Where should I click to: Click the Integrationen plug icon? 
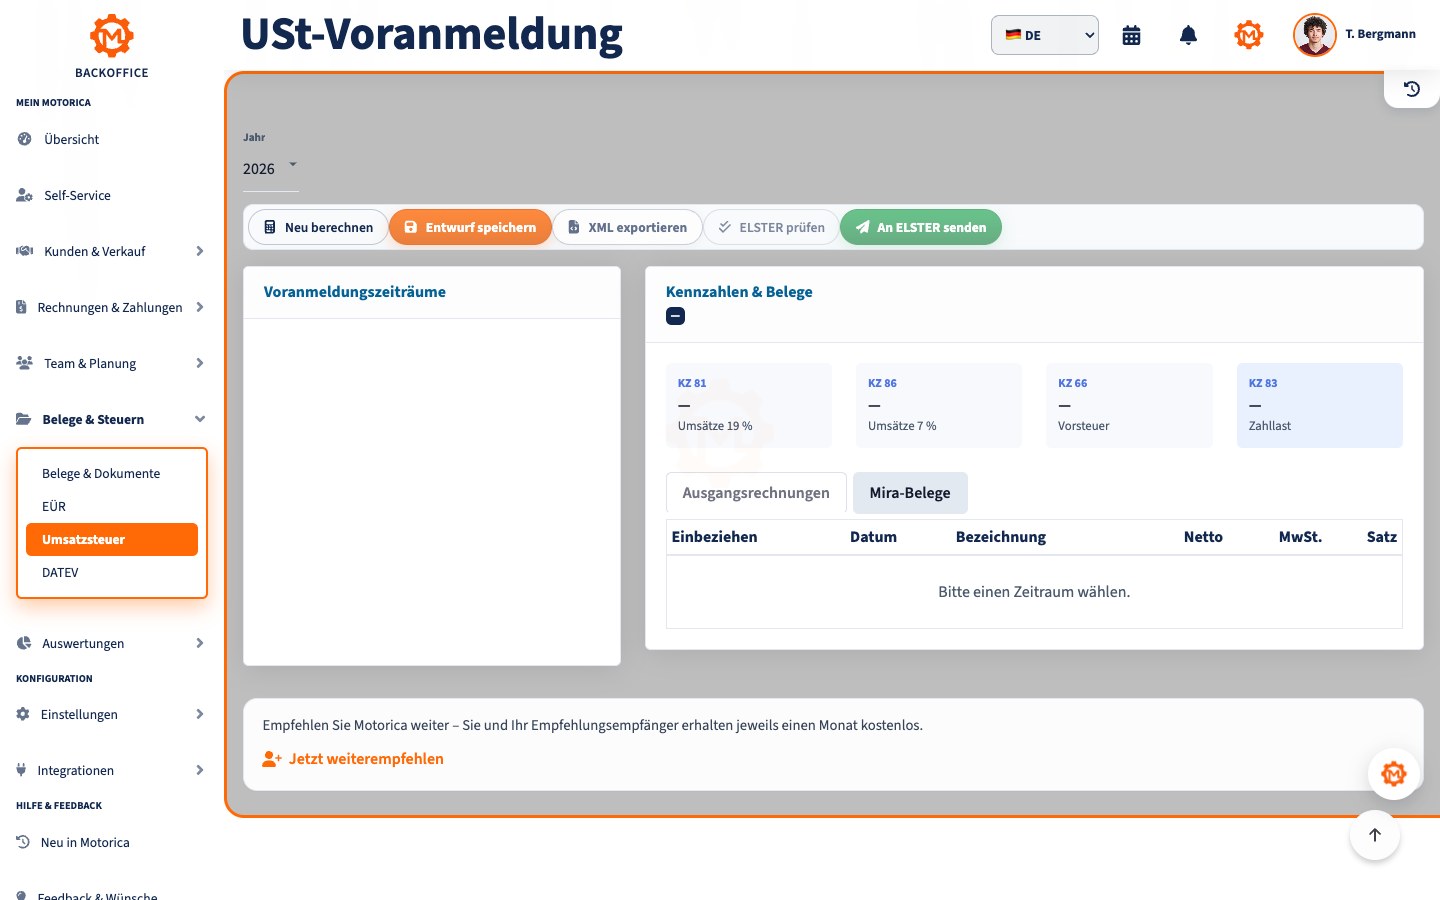point(21,770)
